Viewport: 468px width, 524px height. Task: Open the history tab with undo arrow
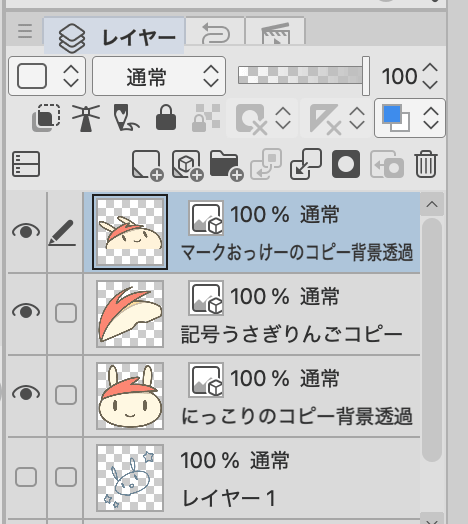[x=215, y=31]
